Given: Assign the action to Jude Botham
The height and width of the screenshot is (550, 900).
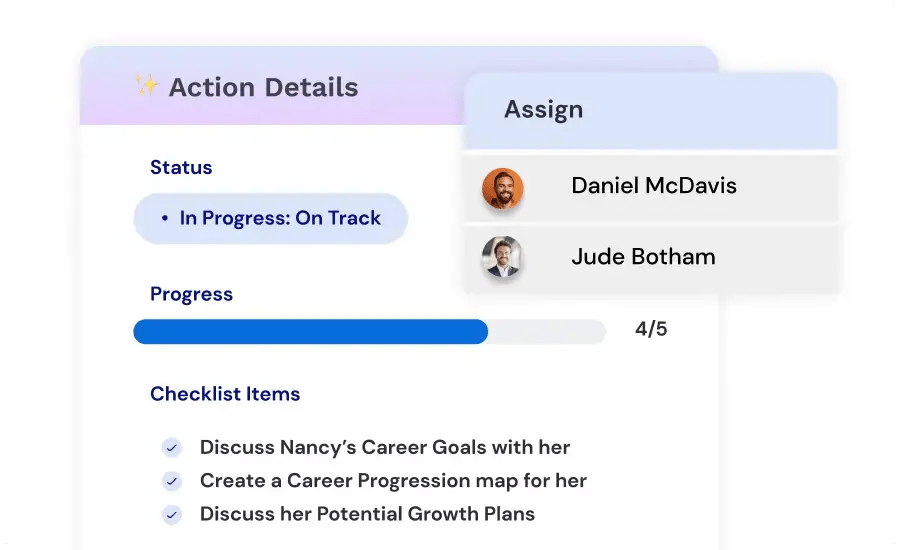Looking at the screenshot, I should [650, 257].
